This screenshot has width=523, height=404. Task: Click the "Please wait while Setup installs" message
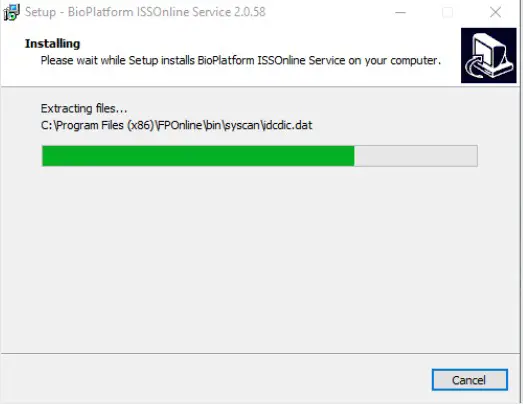(117, 60)
